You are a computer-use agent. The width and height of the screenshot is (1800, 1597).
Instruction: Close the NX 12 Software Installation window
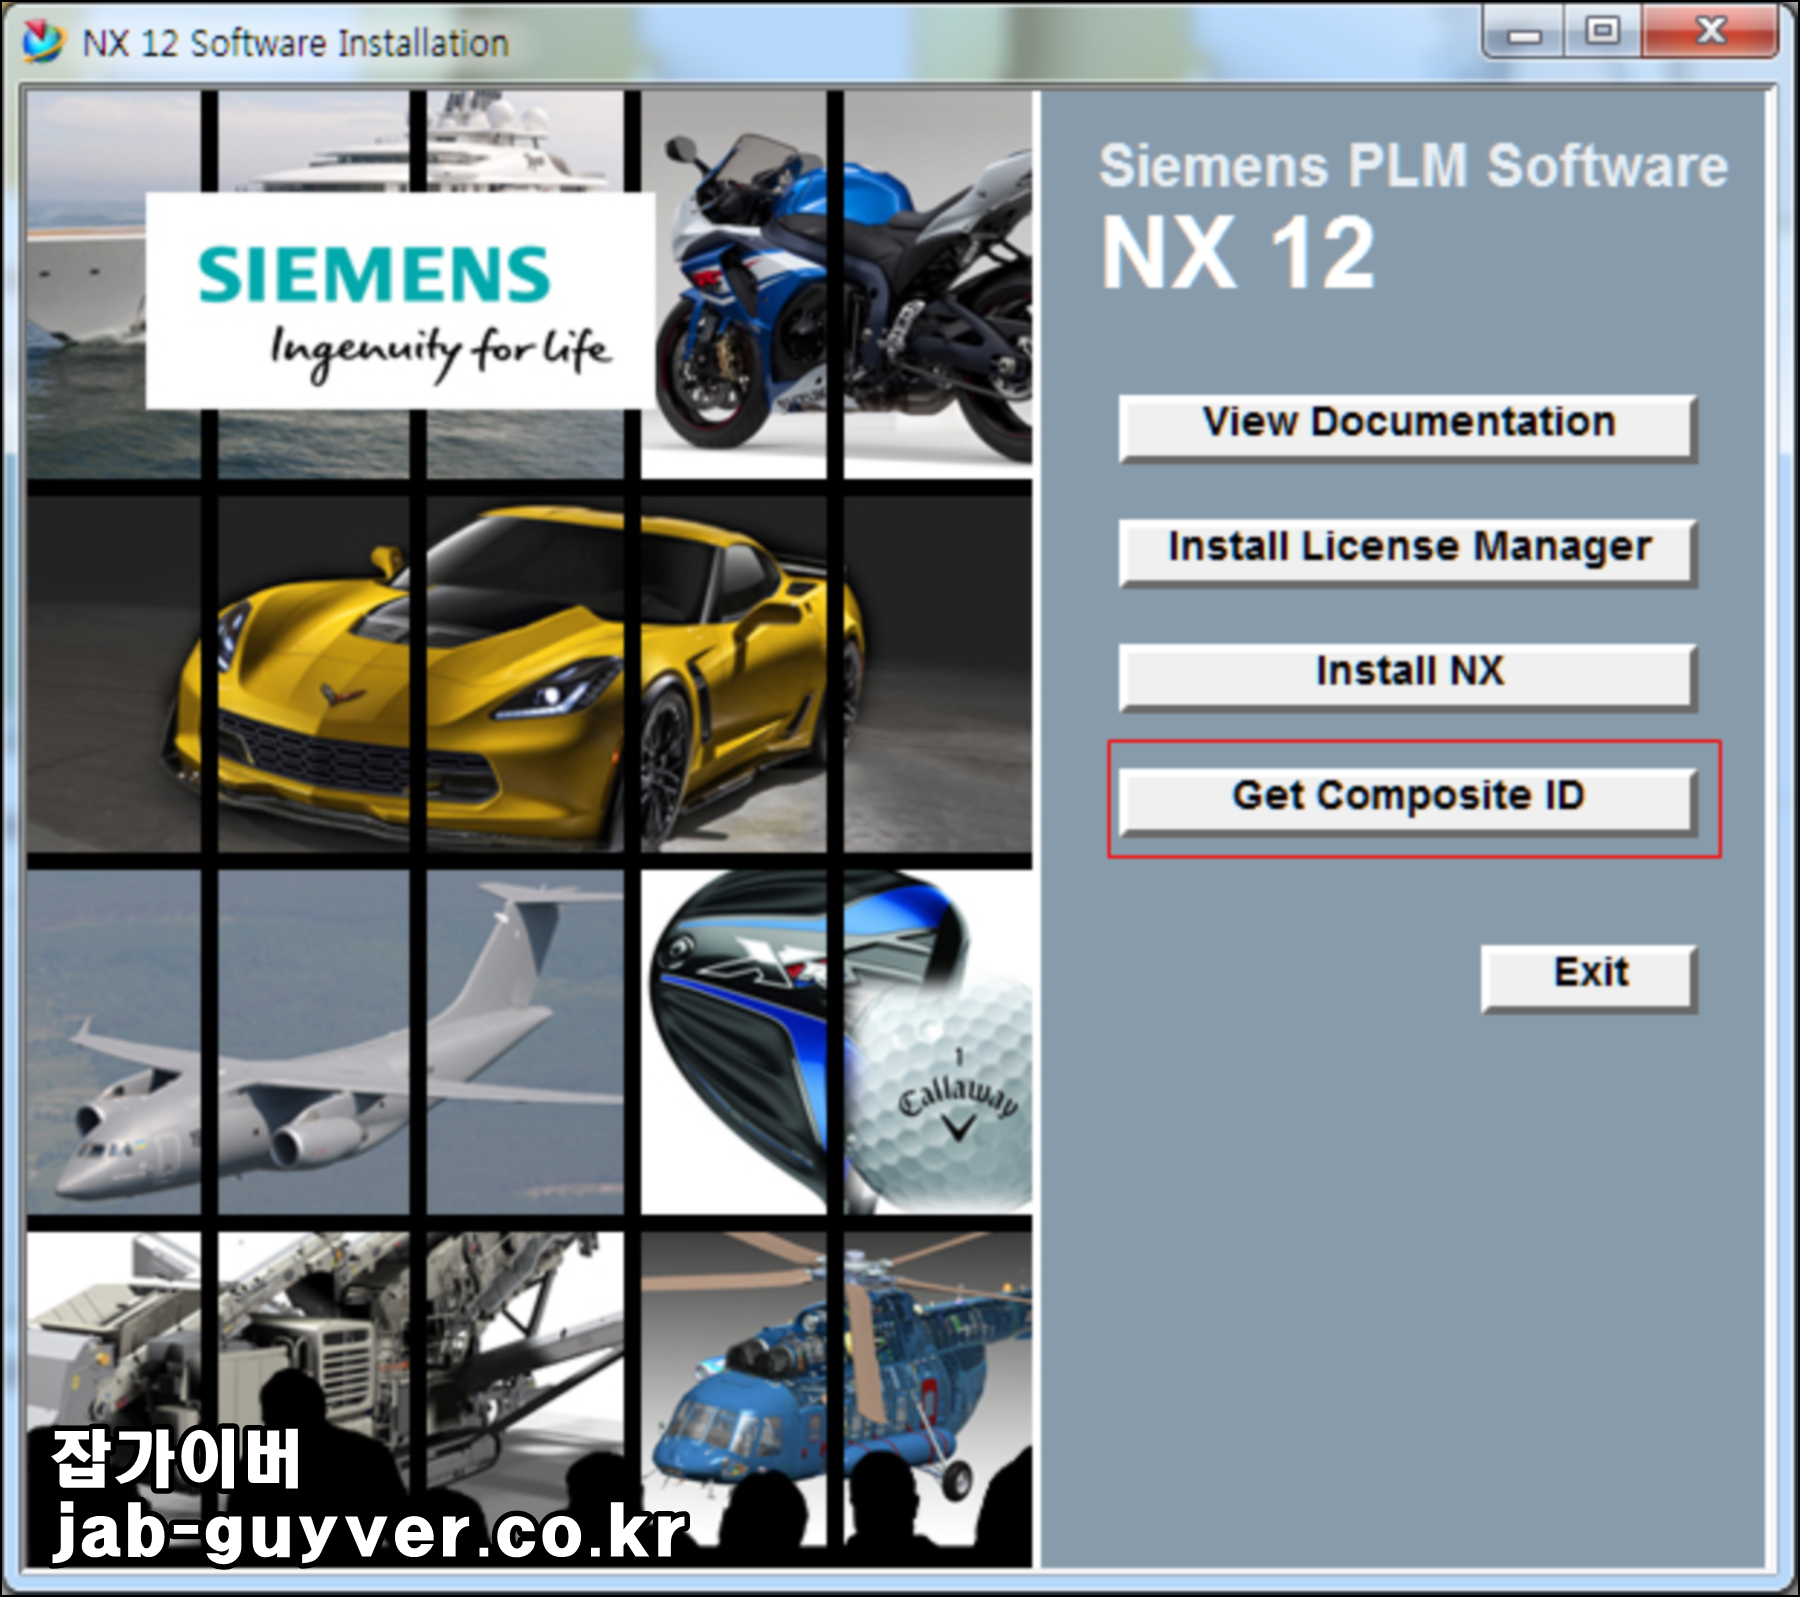tap(1709, 33)
